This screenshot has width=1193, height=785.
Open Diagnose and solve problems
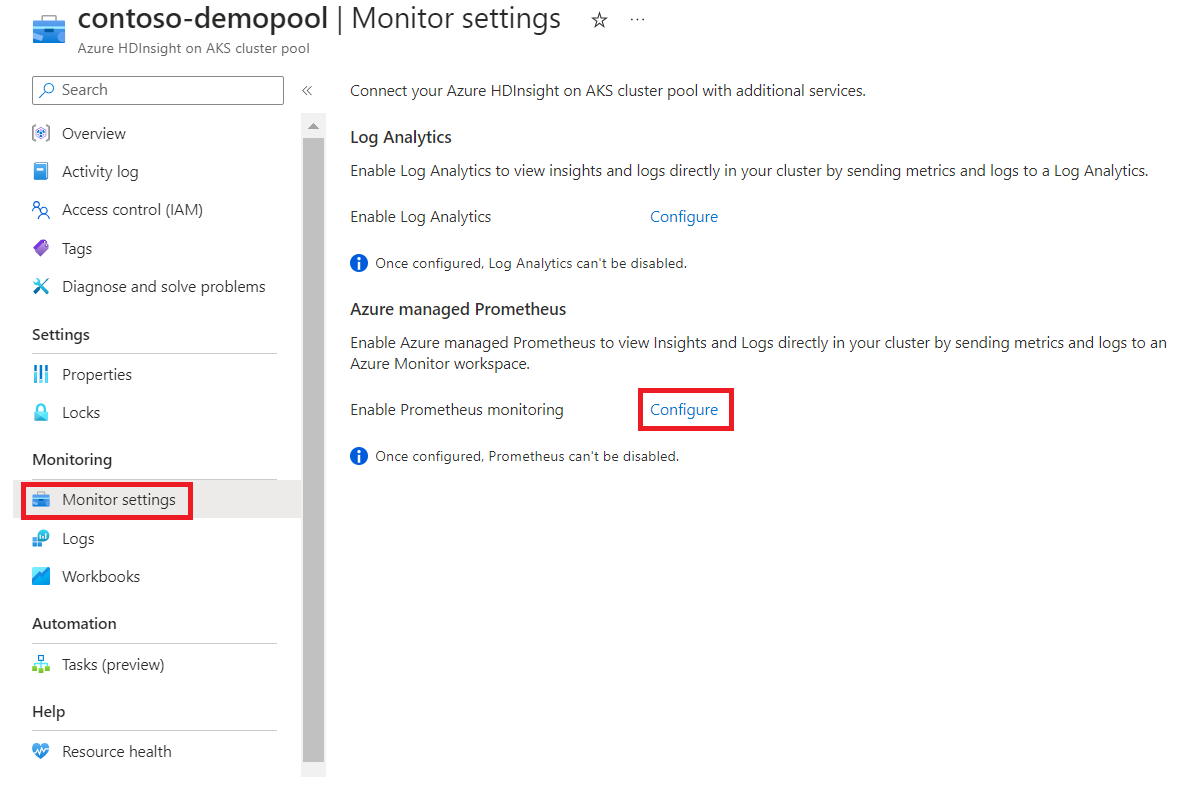[x=149, y=287]
